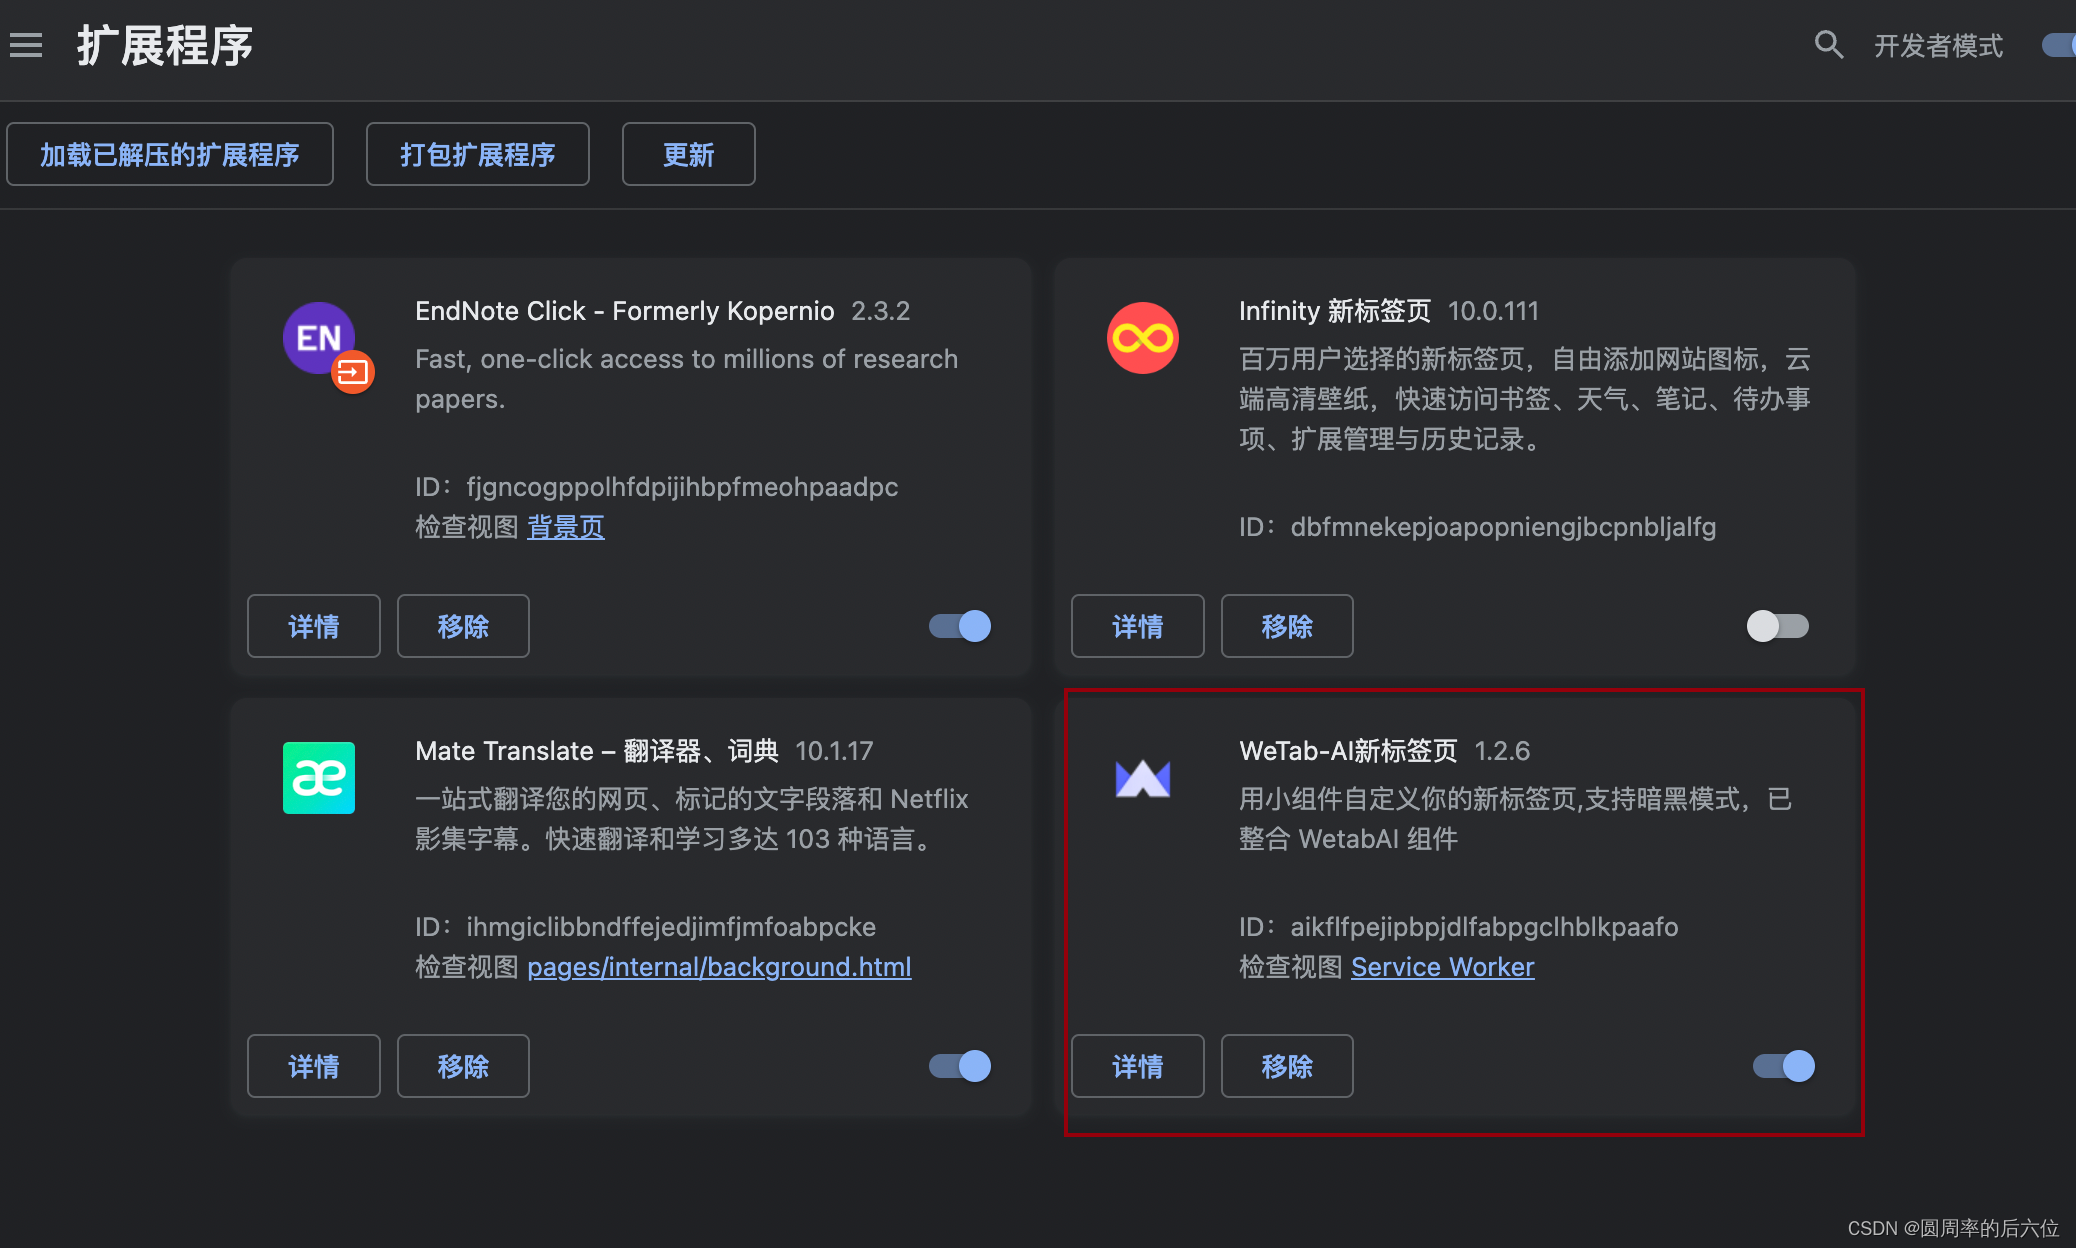Click the WeTab extension logo icon
This screenshot has width=2076, height=1248.
1142,778
